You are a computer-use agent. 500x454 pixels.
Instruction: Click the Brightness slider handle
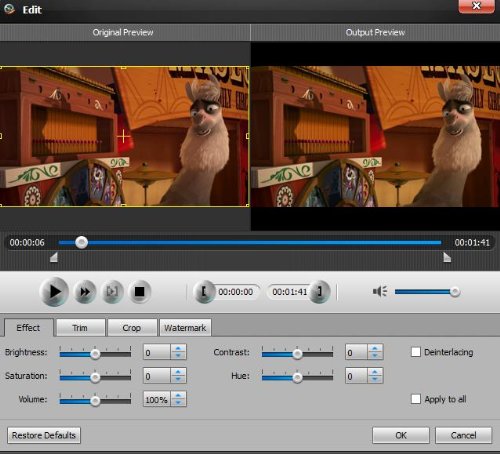[95, 354]
